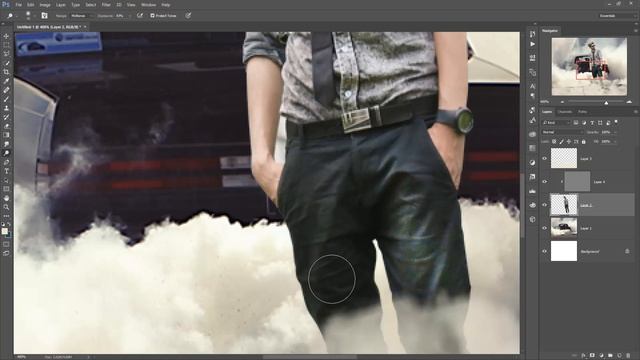Open the Character panel icon in dock

tap(532, 86)
